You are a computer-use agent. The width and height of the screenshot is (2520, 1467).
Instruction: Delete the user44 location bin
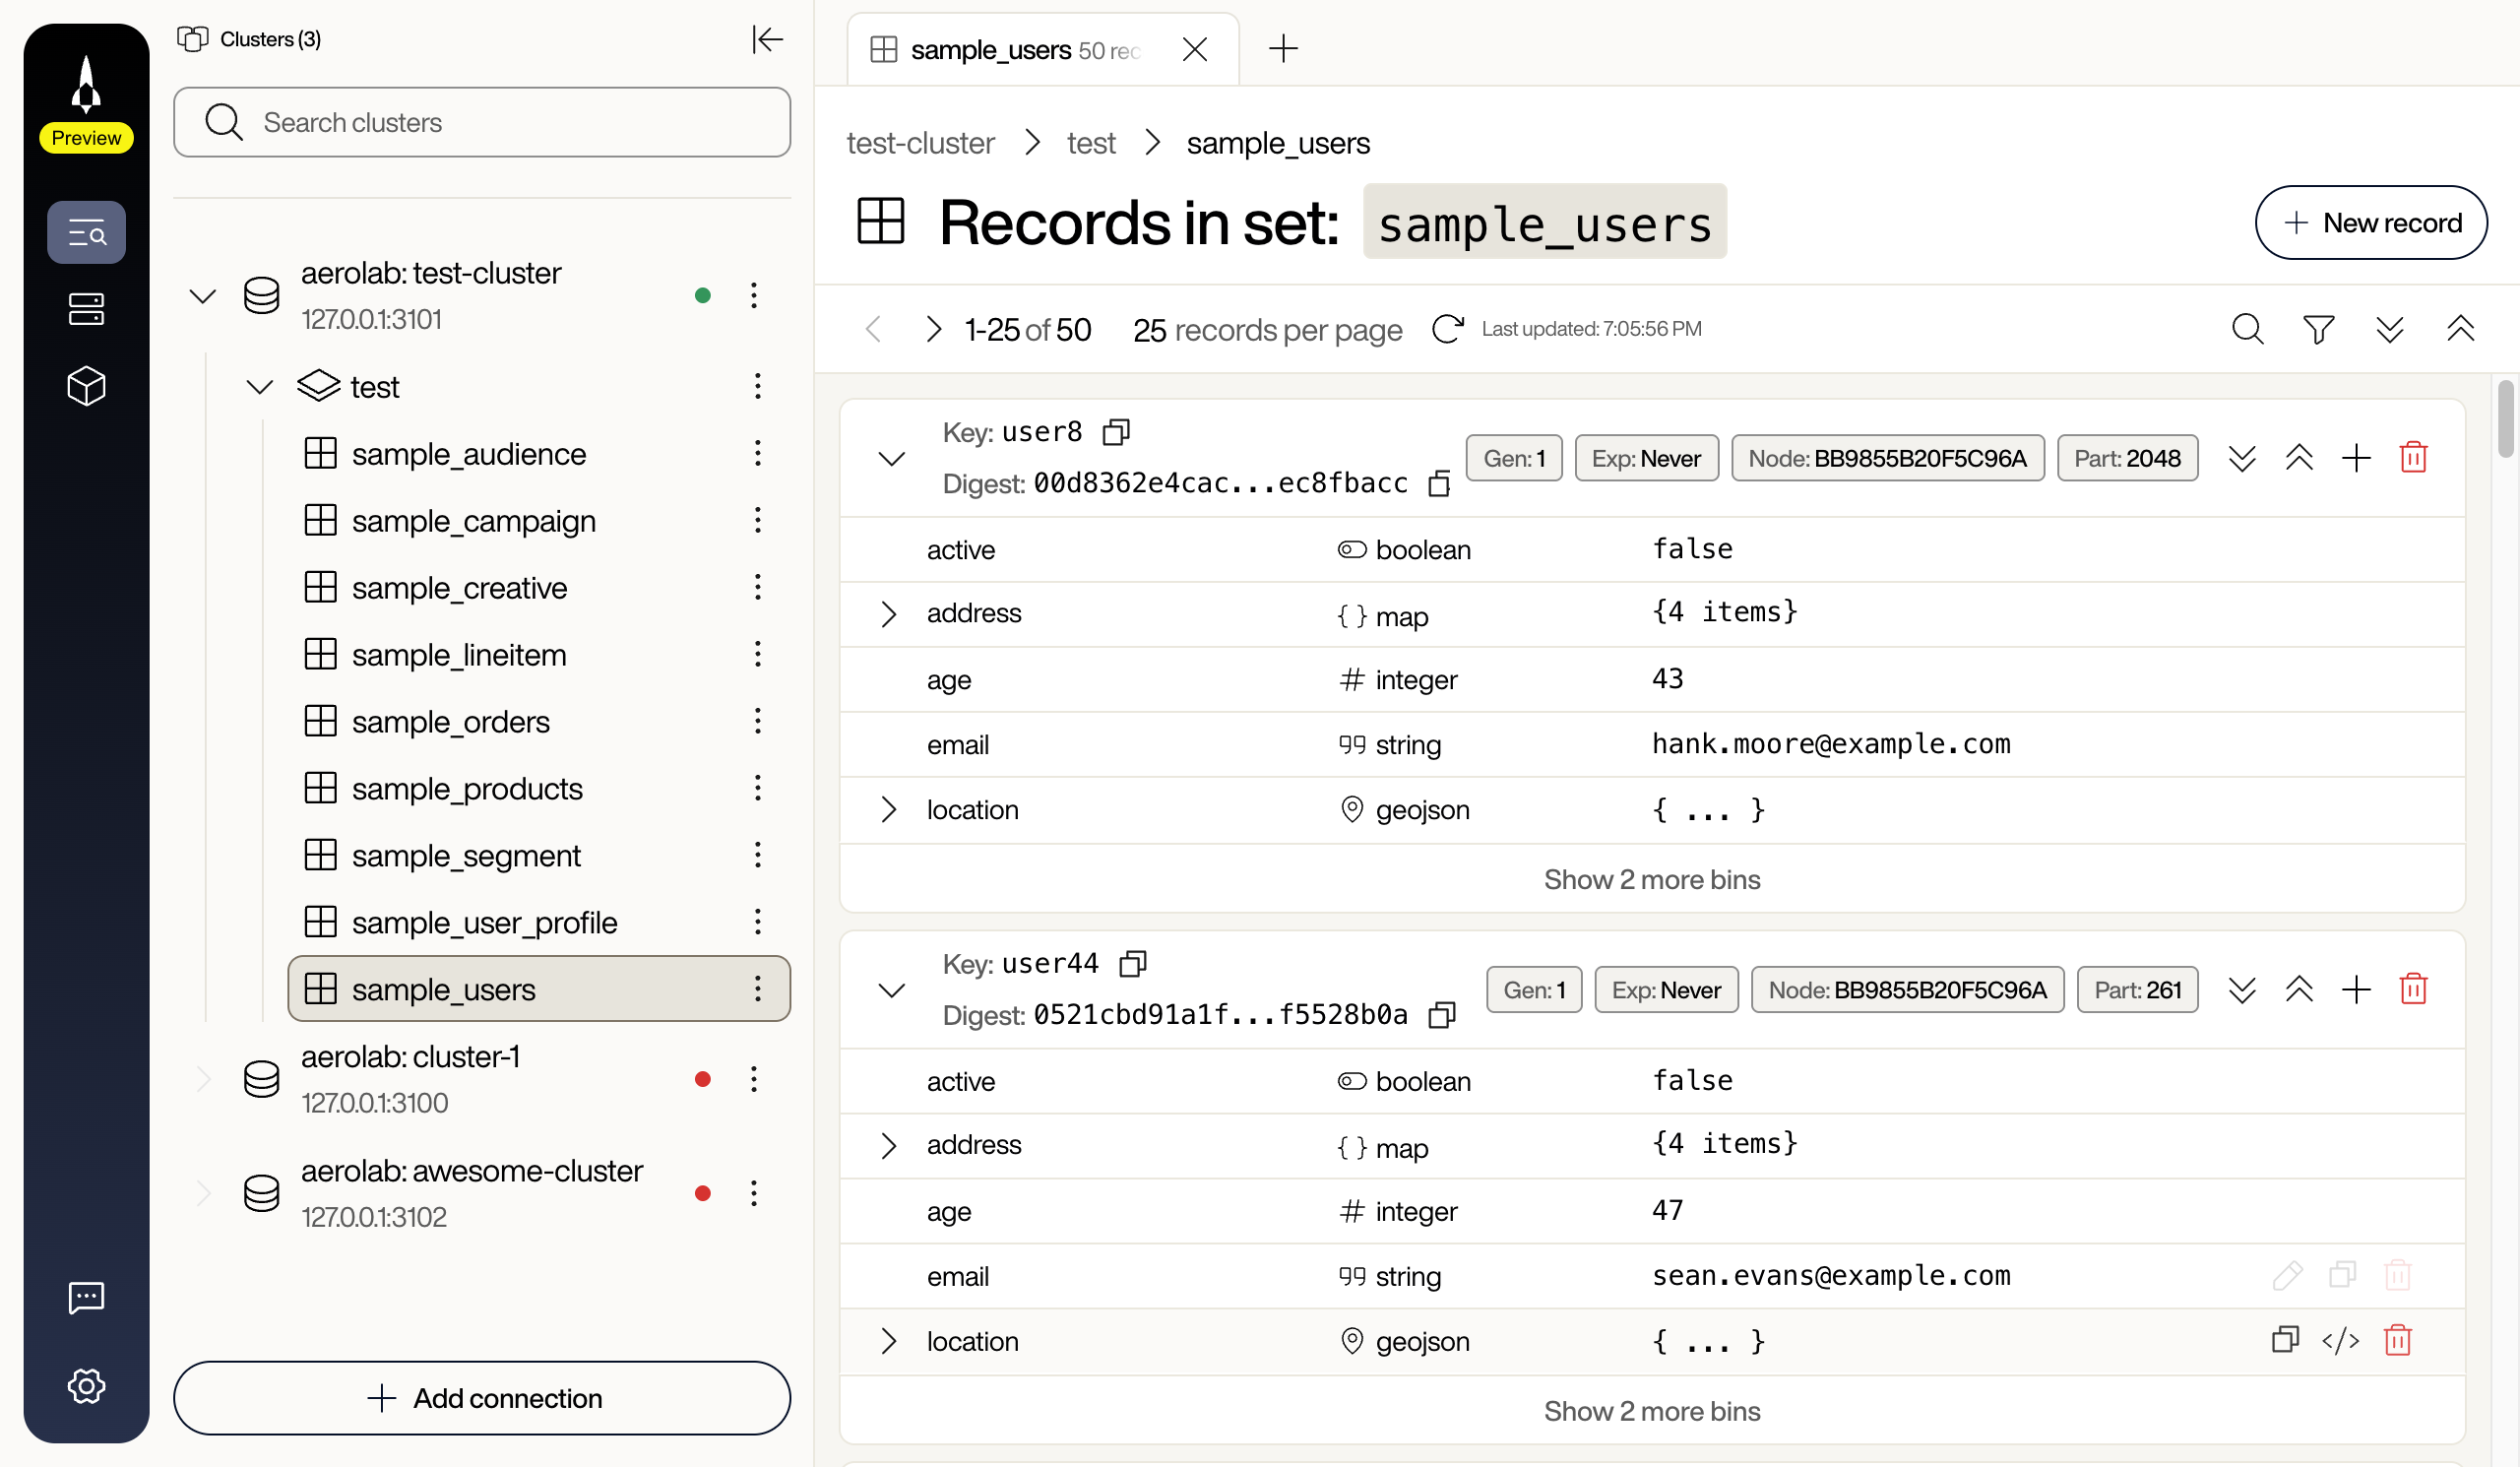[x=2397, y=1340]
